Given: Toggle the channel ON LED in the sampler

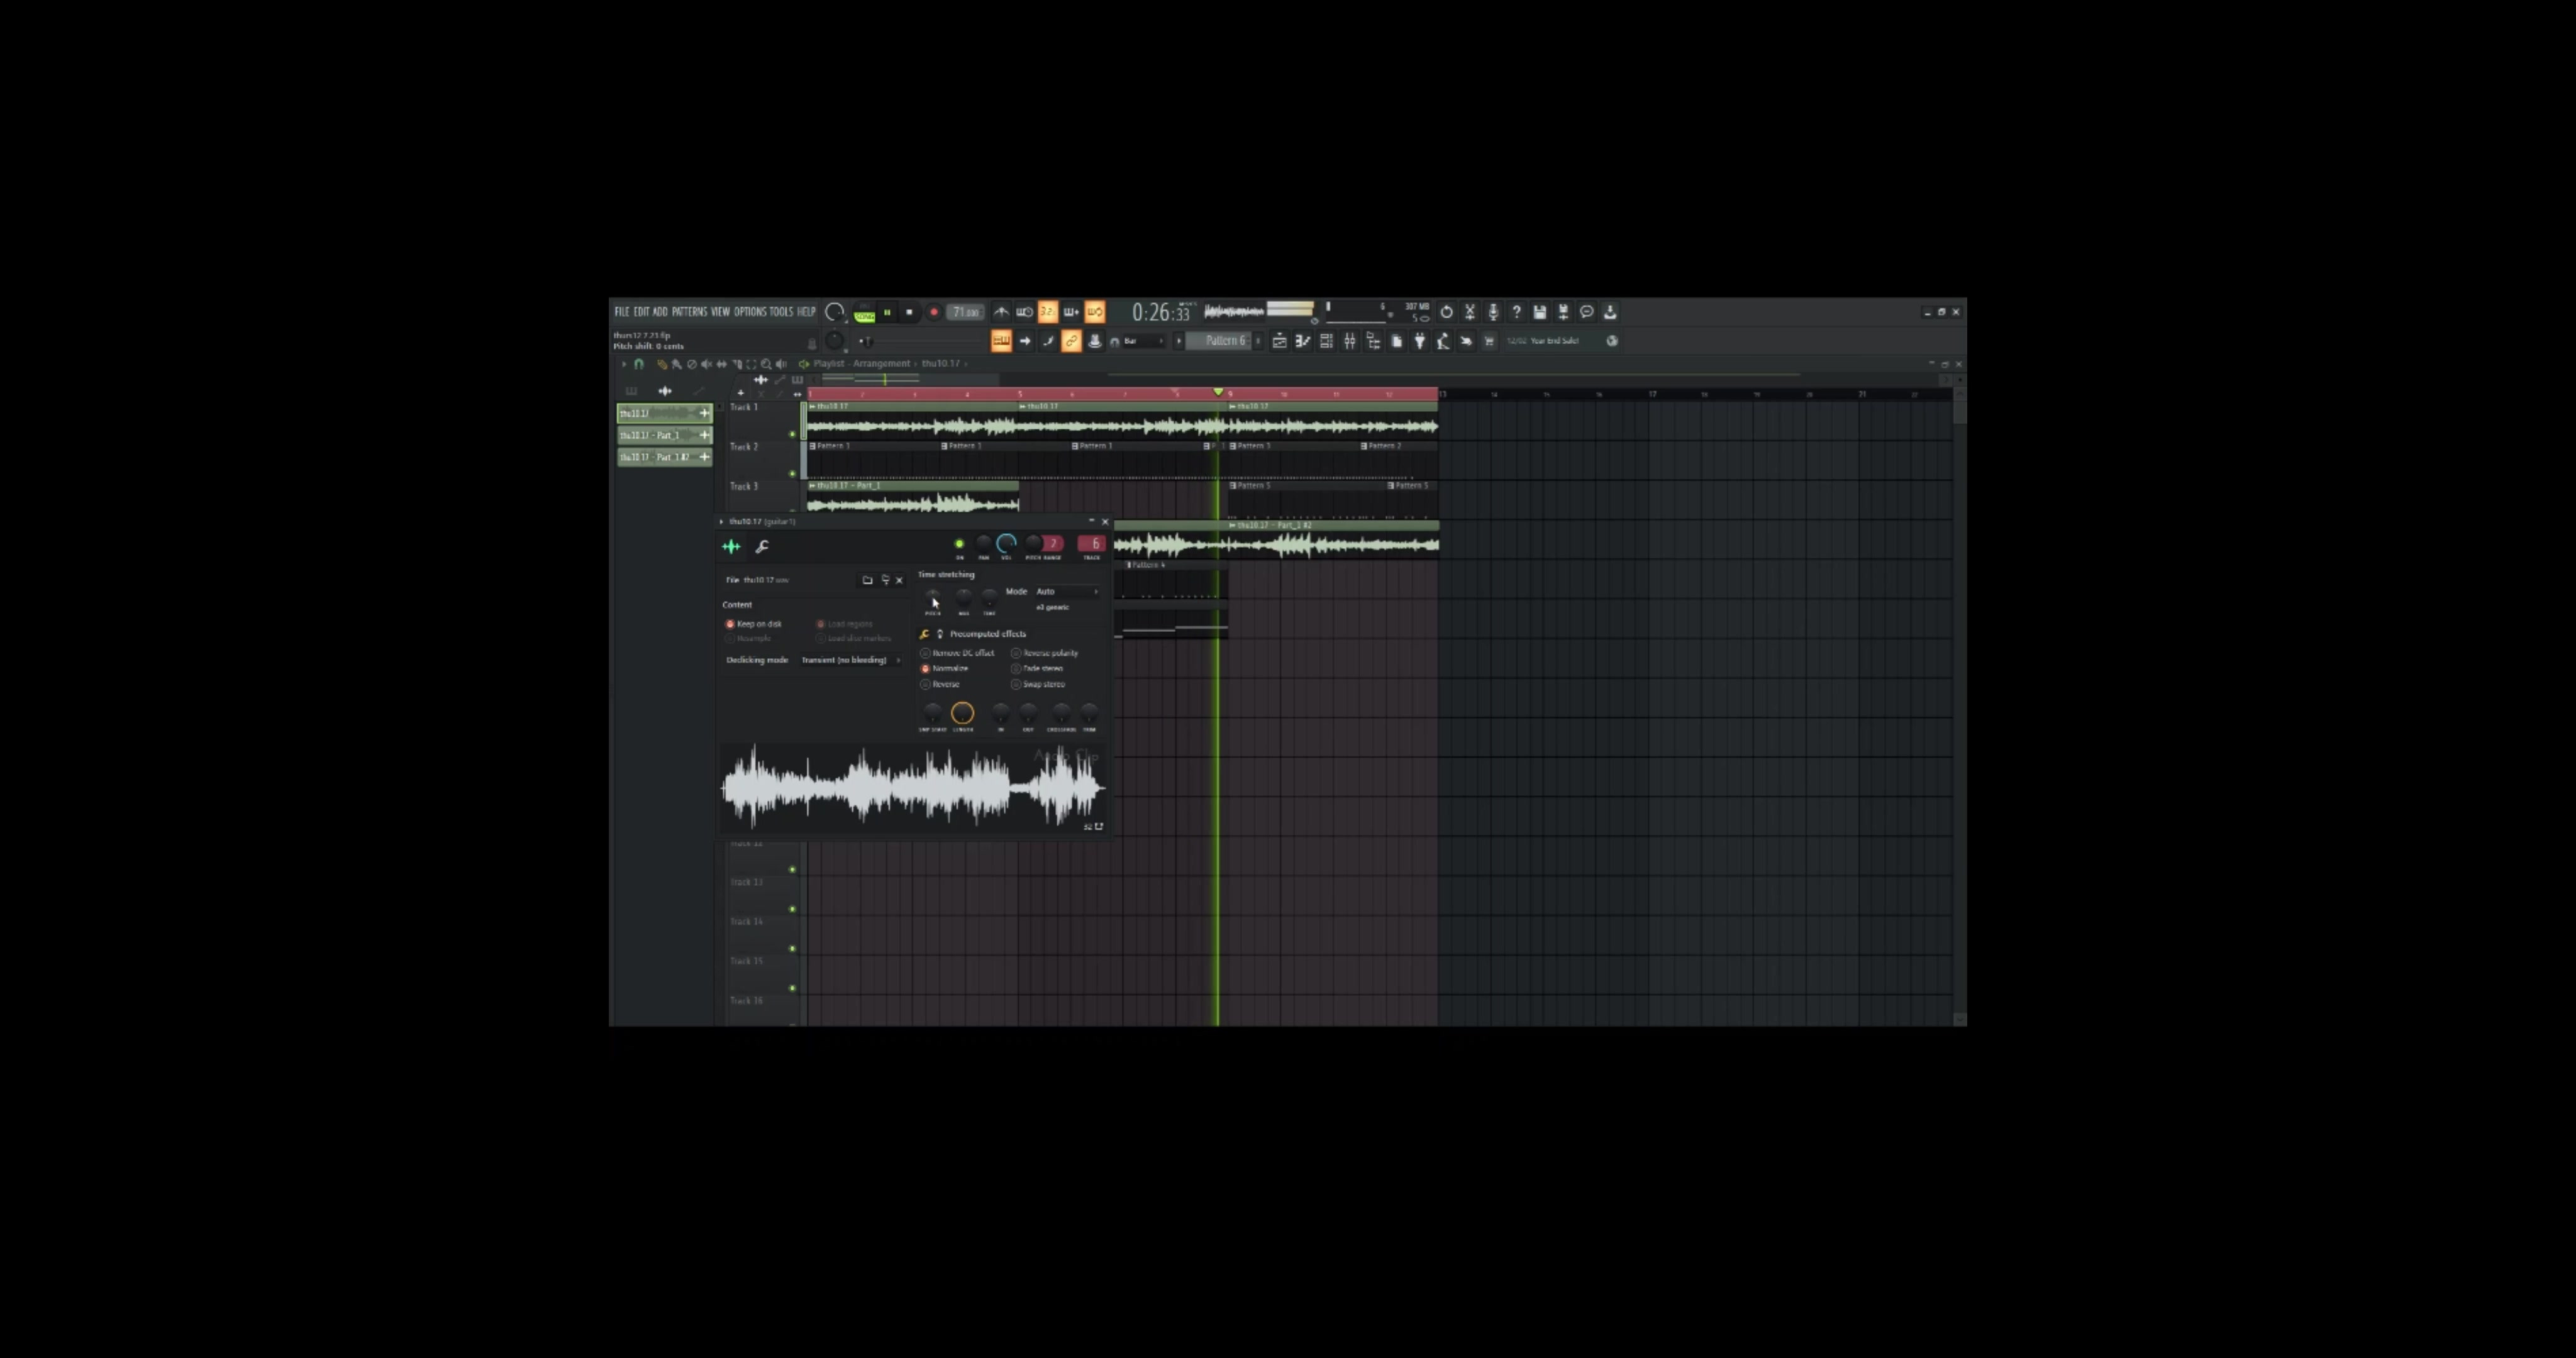Looking at the screenshot, I should (959, 544).
